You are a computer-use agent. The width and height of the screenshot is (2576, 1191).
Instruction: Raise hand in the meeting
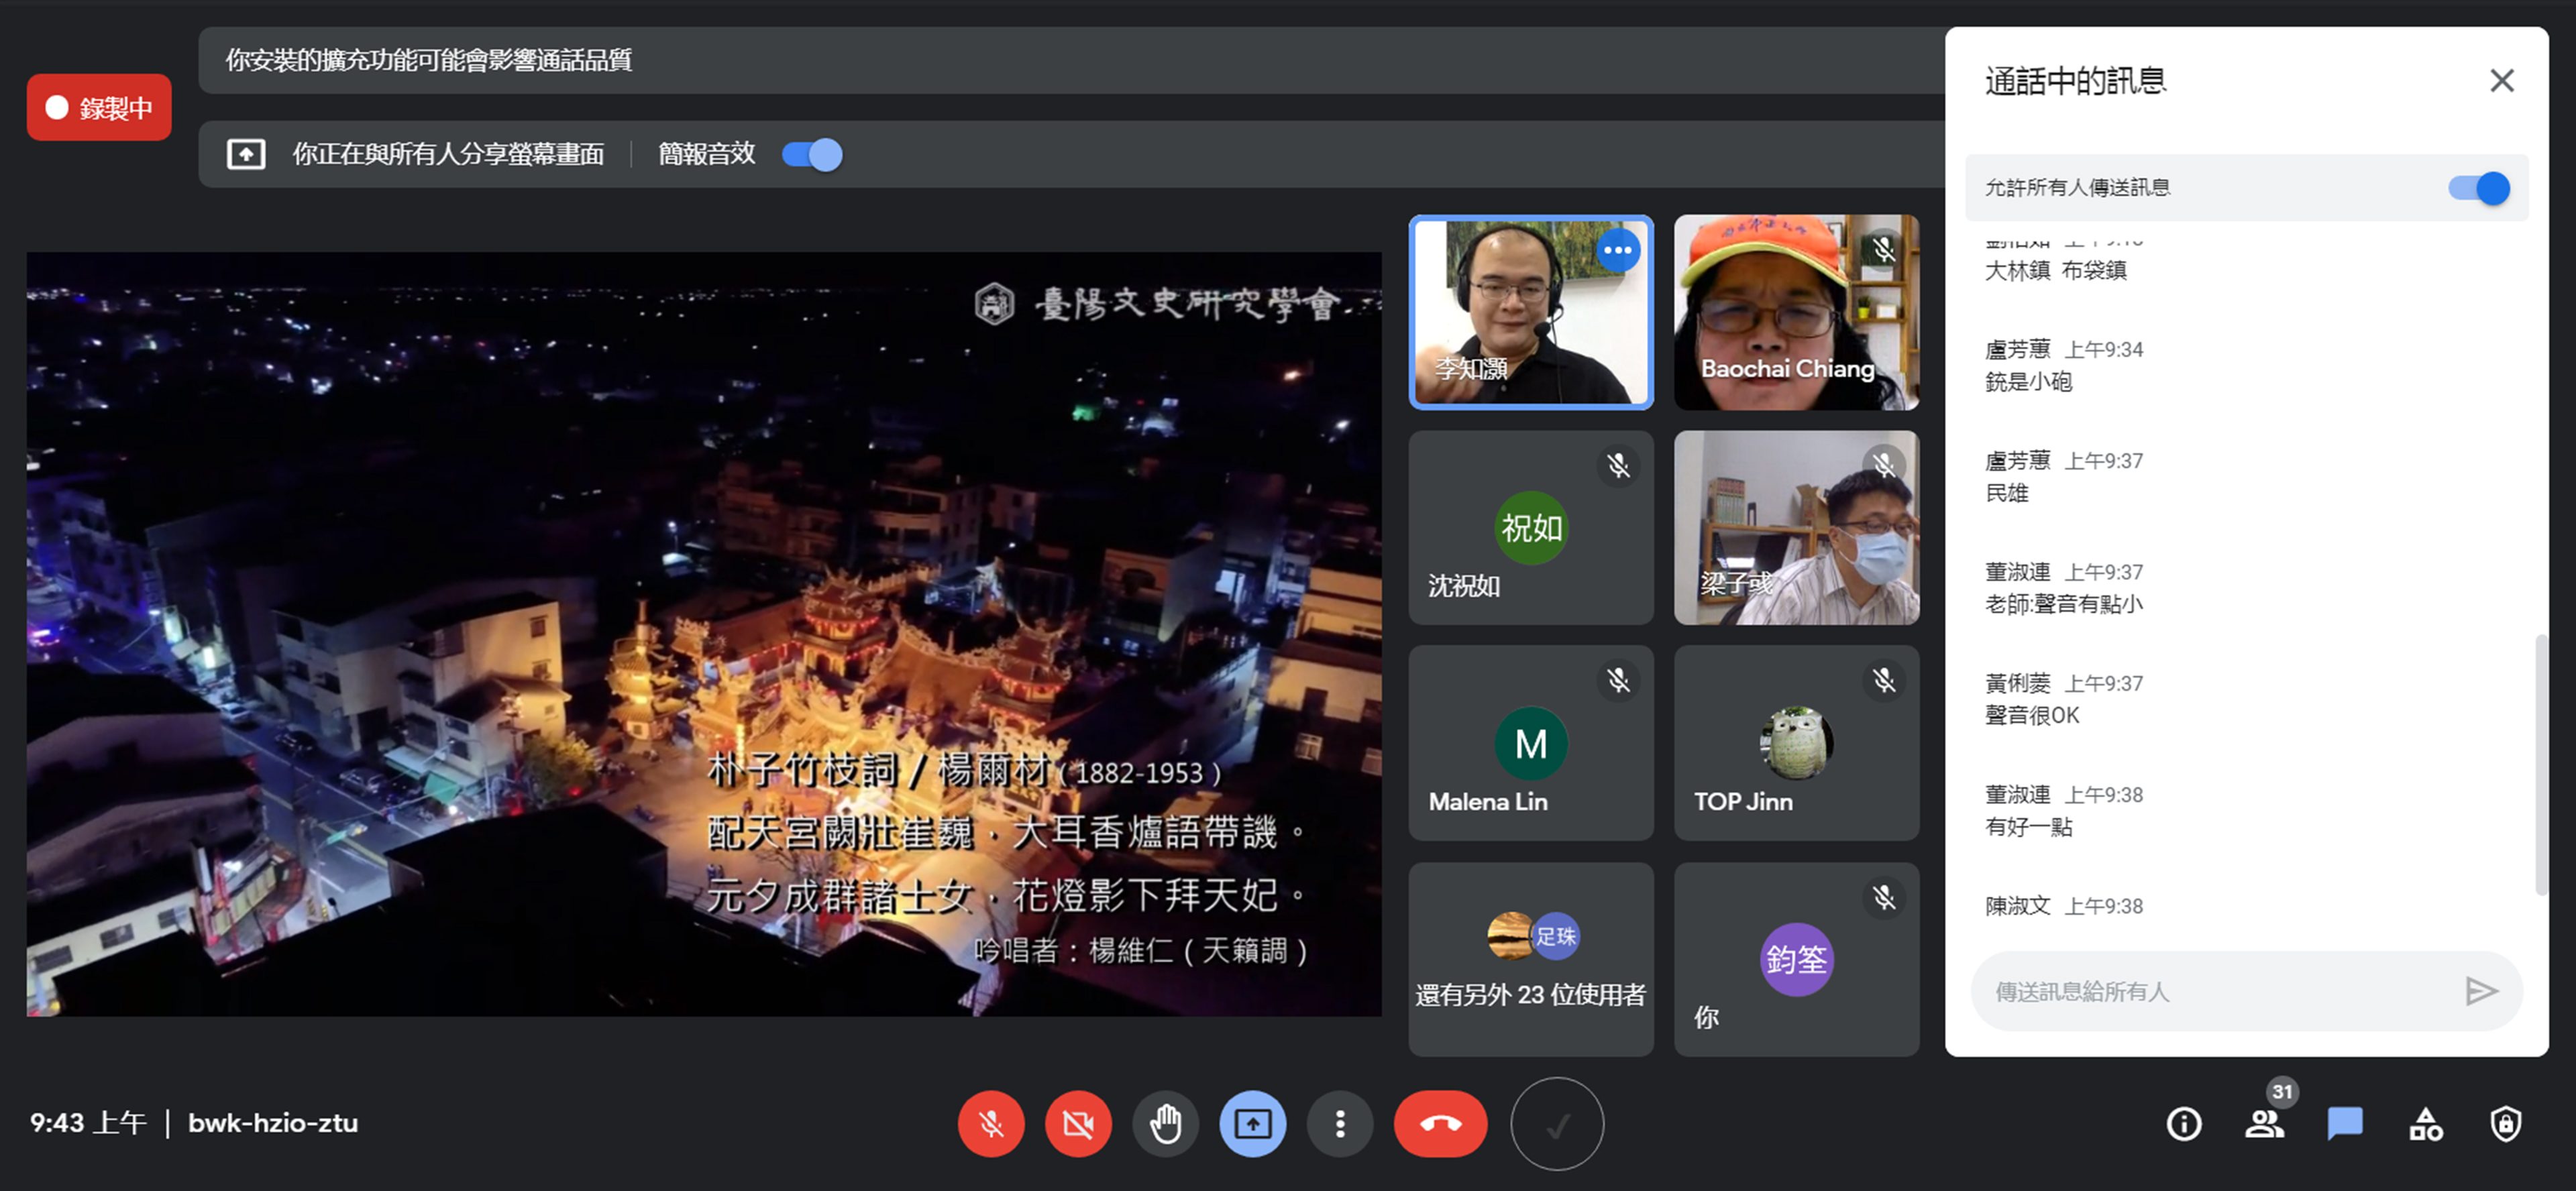tap(1165, 1124)
